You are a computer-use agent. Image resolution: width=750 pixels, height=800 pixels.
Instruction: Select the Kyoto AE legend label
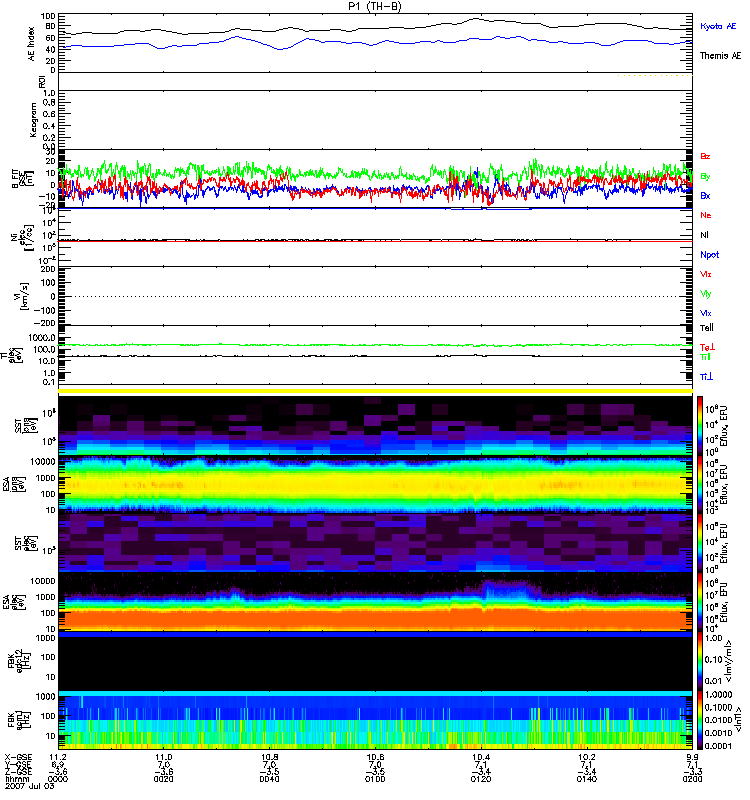tap(718, 26)
